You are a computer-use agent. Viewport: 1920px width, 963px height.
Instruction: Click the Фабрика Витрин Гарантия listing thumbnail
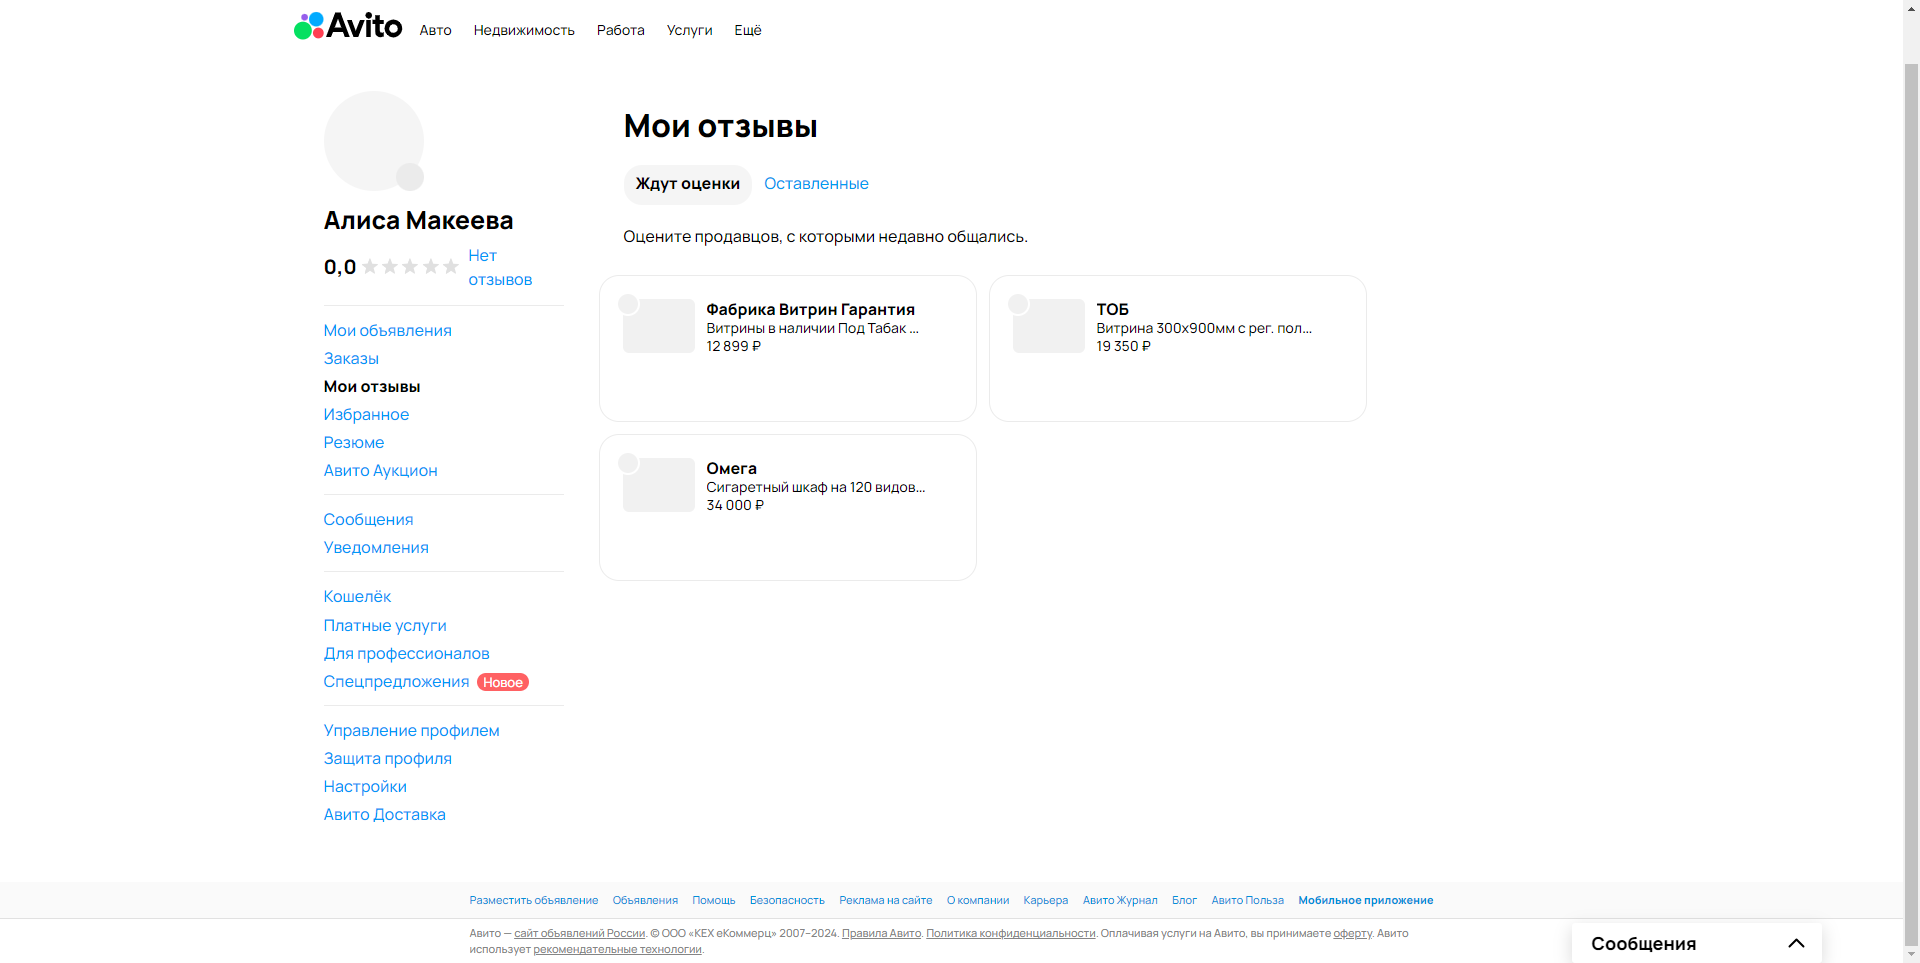(x=659, y=326)
